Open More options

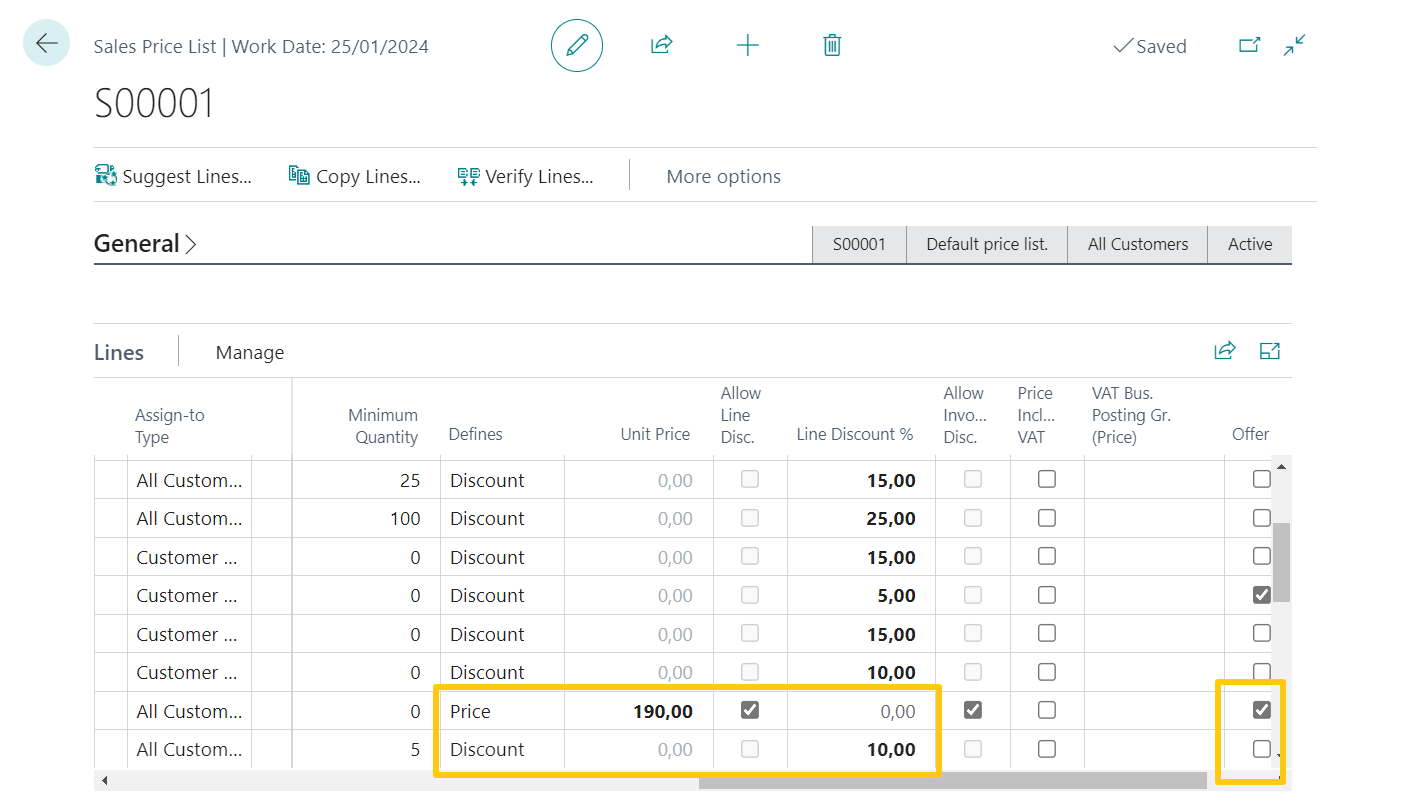point(724,176)
